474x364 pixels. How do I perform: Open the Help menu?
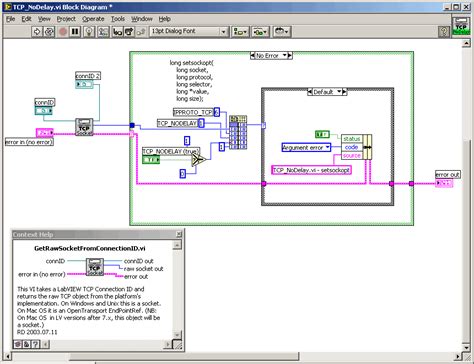pos(164,19)
